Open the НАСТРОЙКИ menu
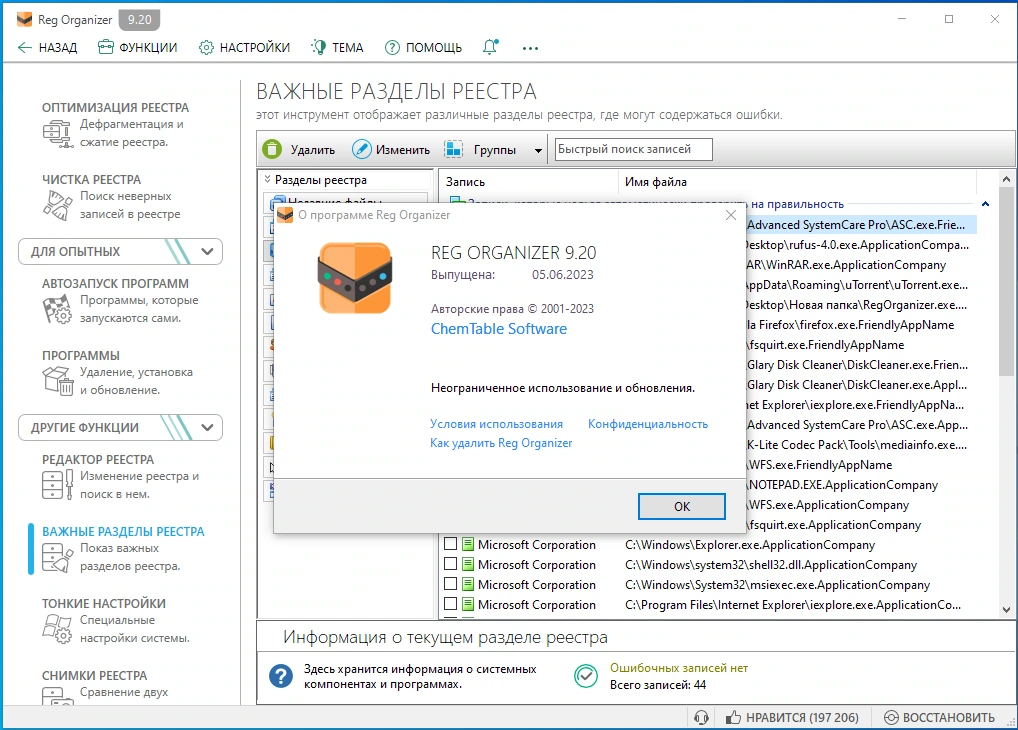 [245, 47]
